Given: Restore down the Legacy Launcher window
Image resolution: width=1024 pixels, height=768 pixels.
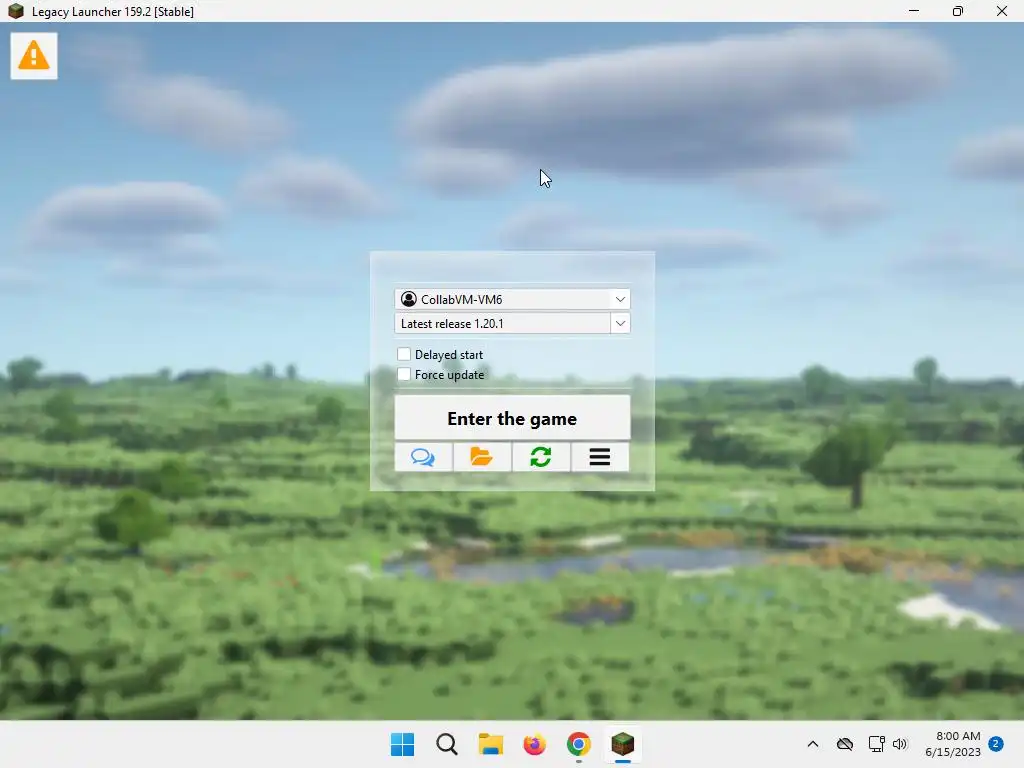Looking at the screenshot, I should (957, 11).
